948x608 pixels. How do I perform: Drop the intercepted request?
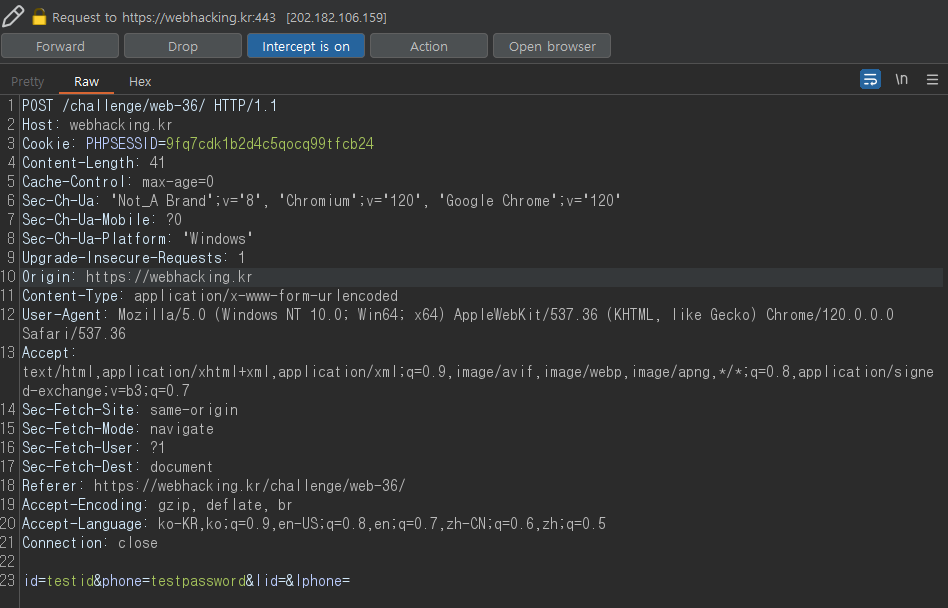point(183,46)
